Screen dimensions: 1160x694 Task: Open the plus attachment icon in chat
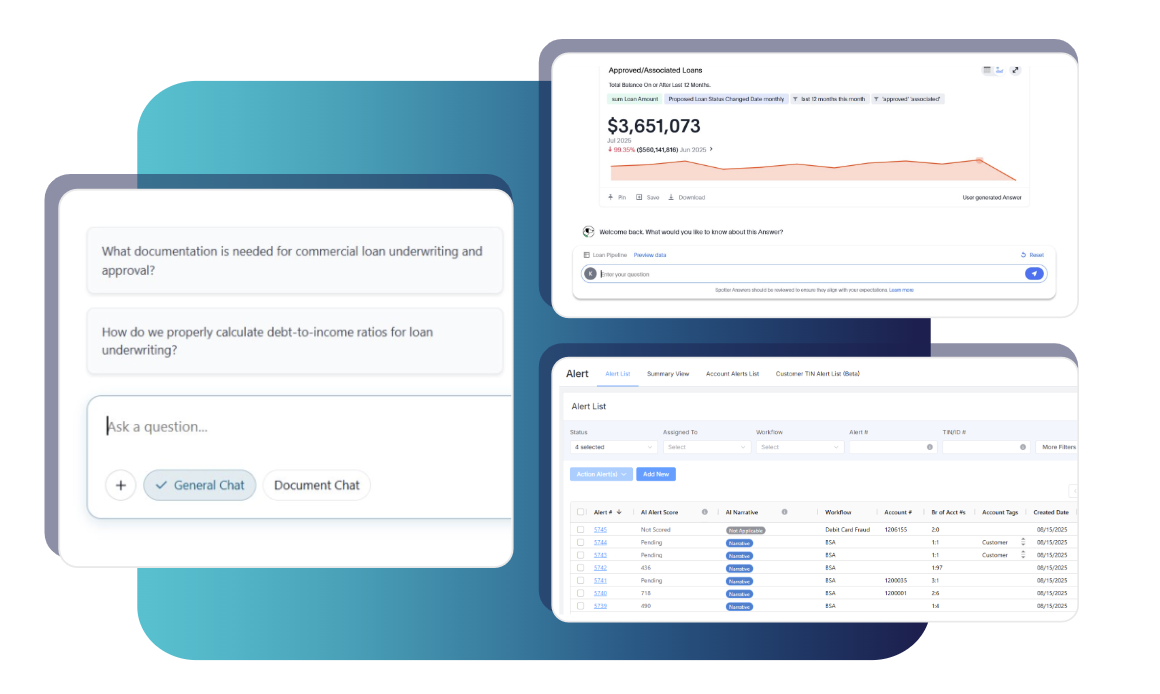coord(121,484)
